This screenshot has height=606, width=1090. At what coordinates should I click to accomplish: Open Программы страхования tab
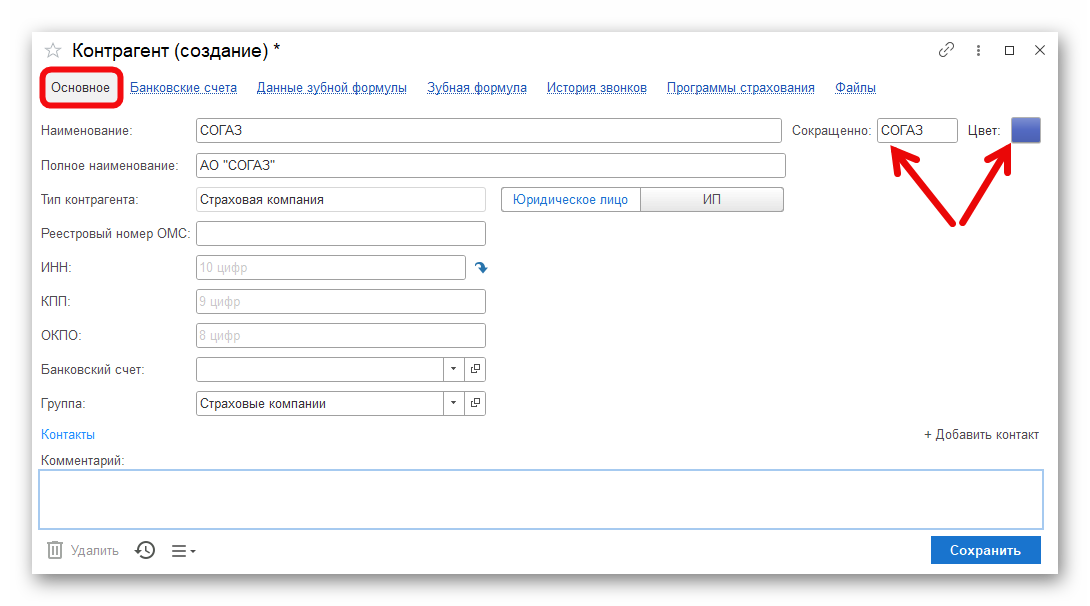pyautogui.click(x=741, y=88)
